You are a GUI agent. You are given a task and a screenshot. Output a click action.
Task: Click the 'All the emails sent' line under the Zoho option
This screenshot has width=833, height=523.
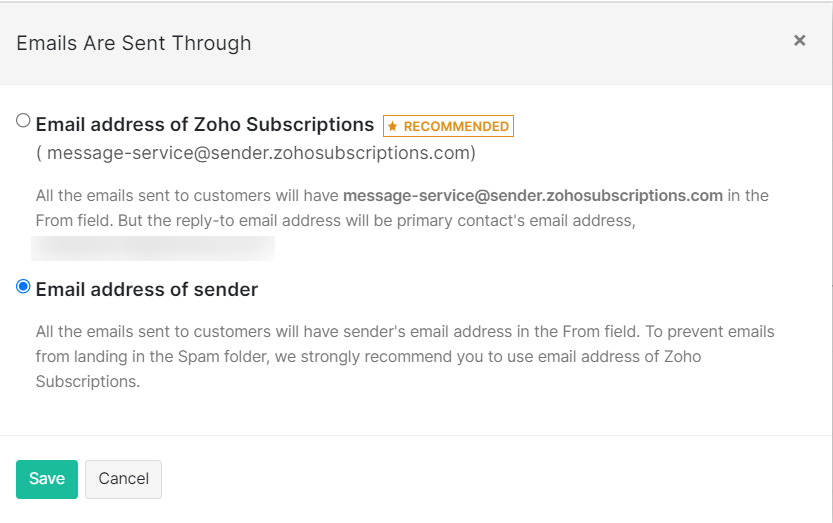[x=188, y=195]
